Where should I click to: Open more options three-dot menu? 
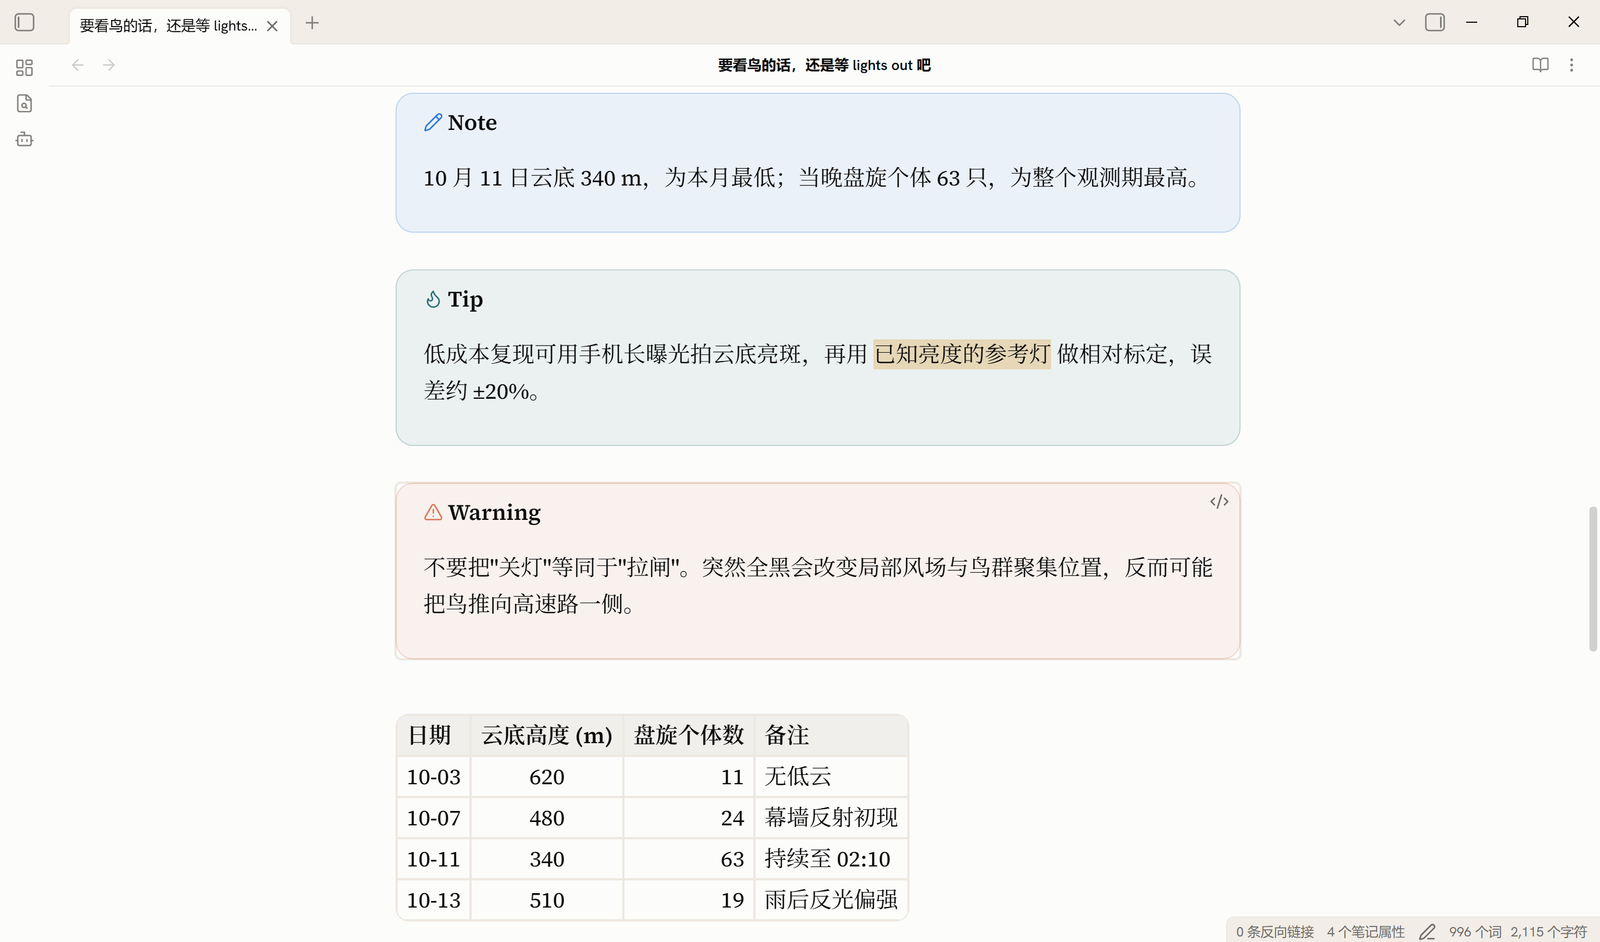click(1572, 65)
